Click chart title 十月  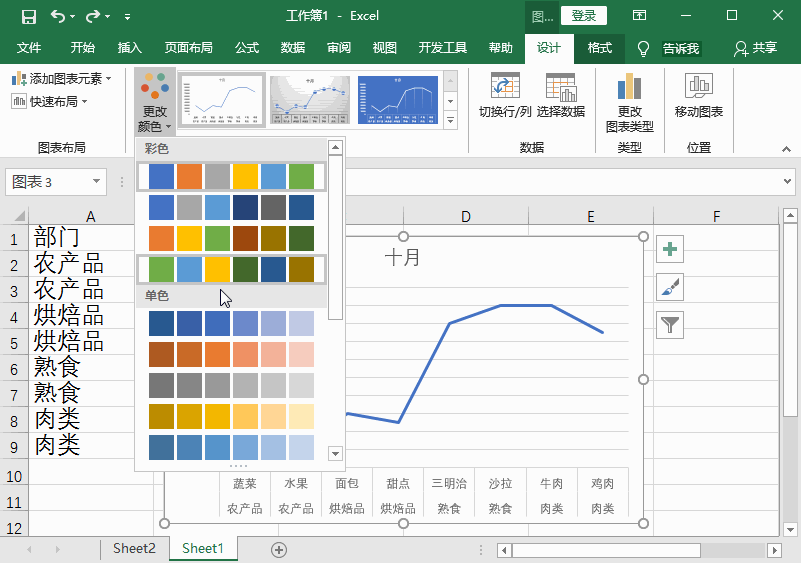402,257
